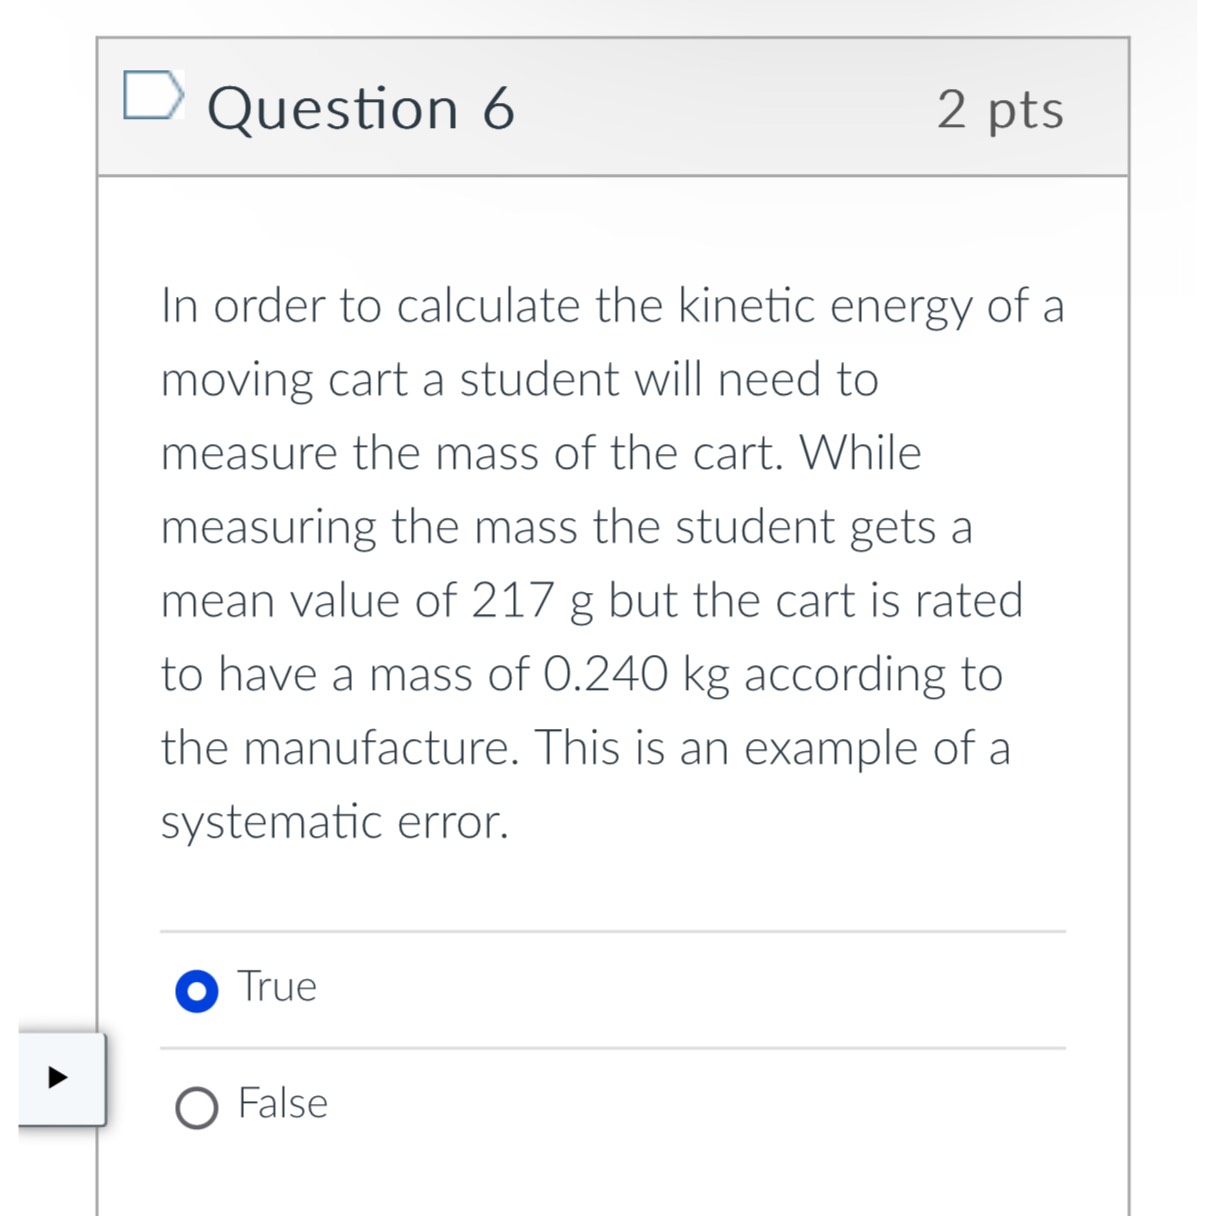Click the "systematic error" text
The width and height of the screenshot is (1216, 1216).
click(x=335, y=822)
